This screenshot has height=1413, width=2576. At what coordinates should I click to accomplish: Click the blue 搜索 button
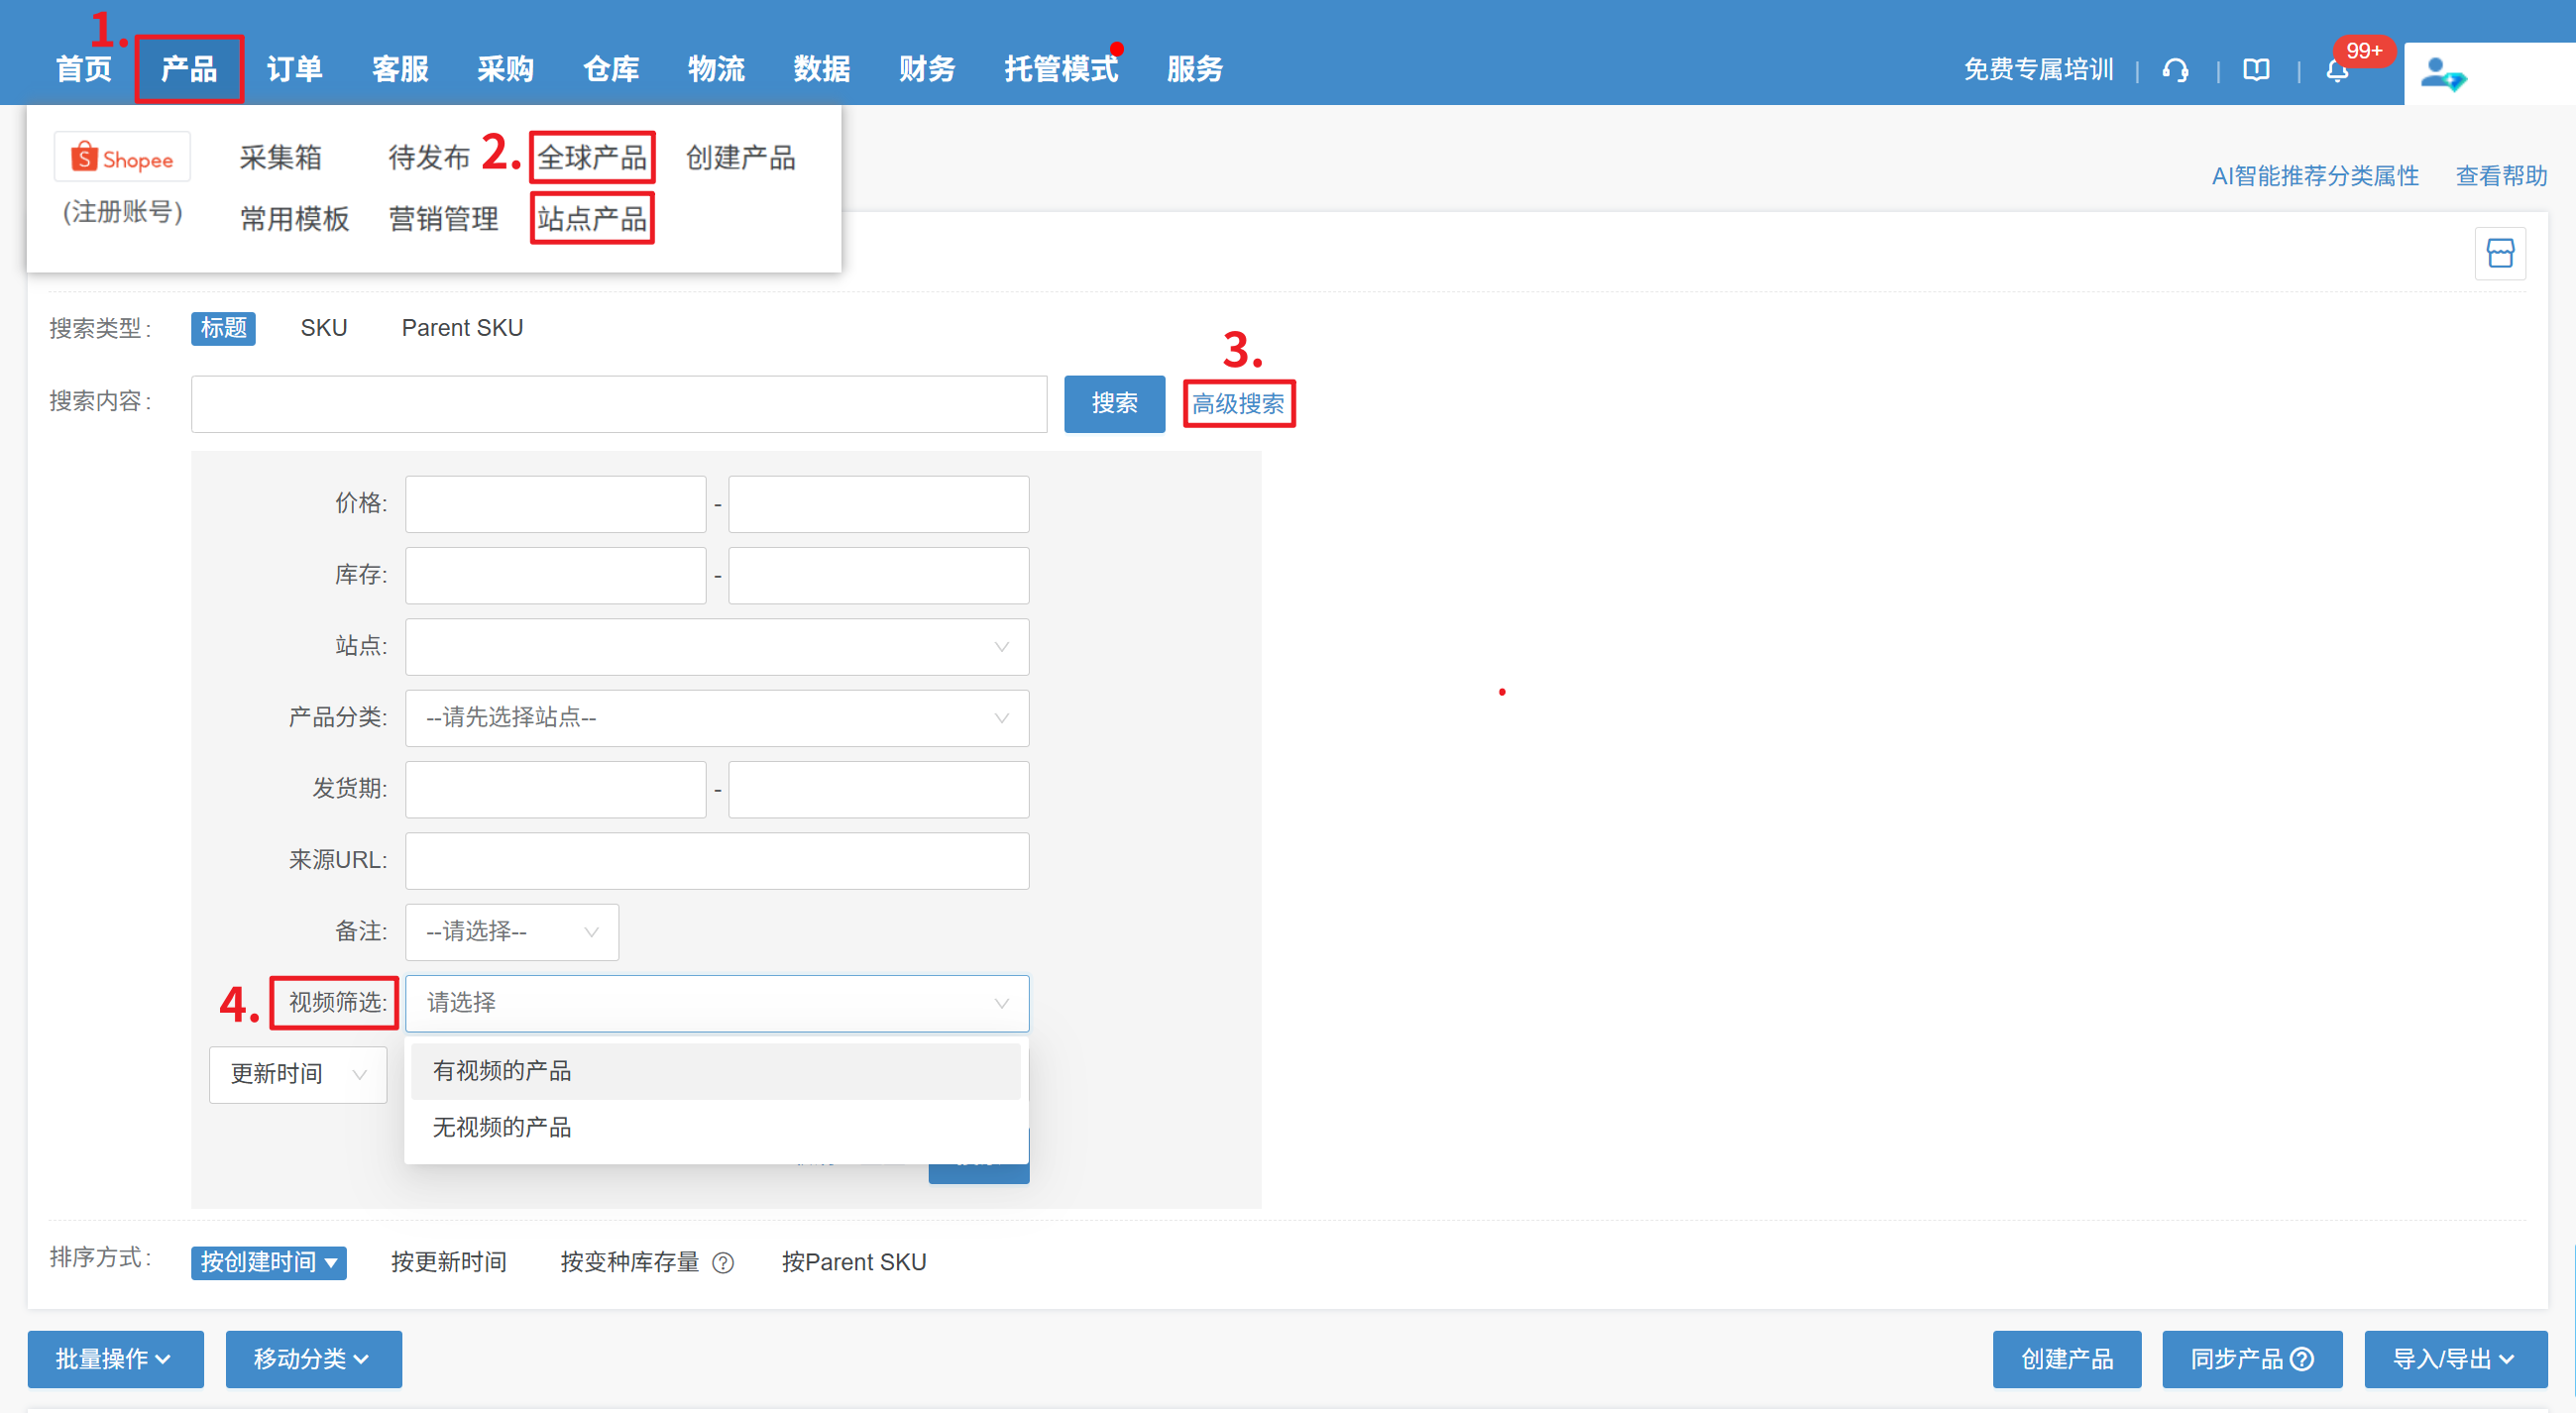click(1114, 403)
